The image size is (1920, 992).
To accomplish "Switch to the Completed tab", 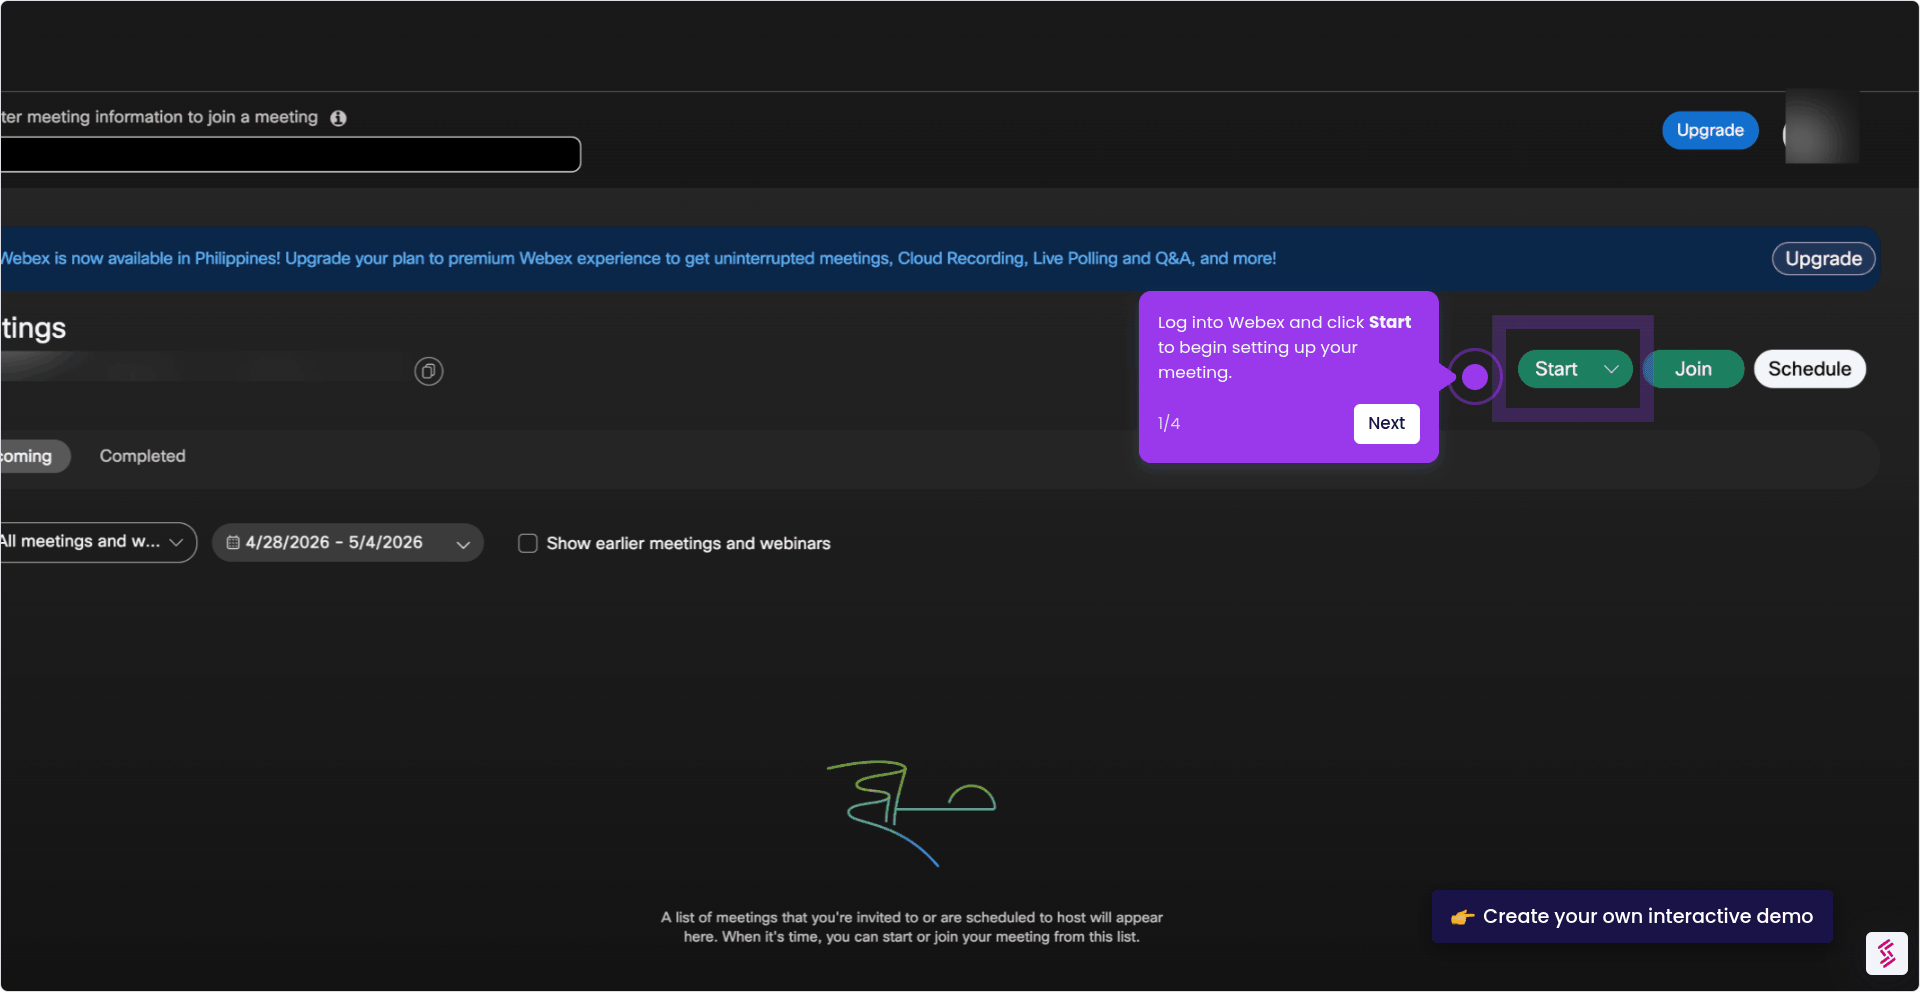I will click(142, 456).
